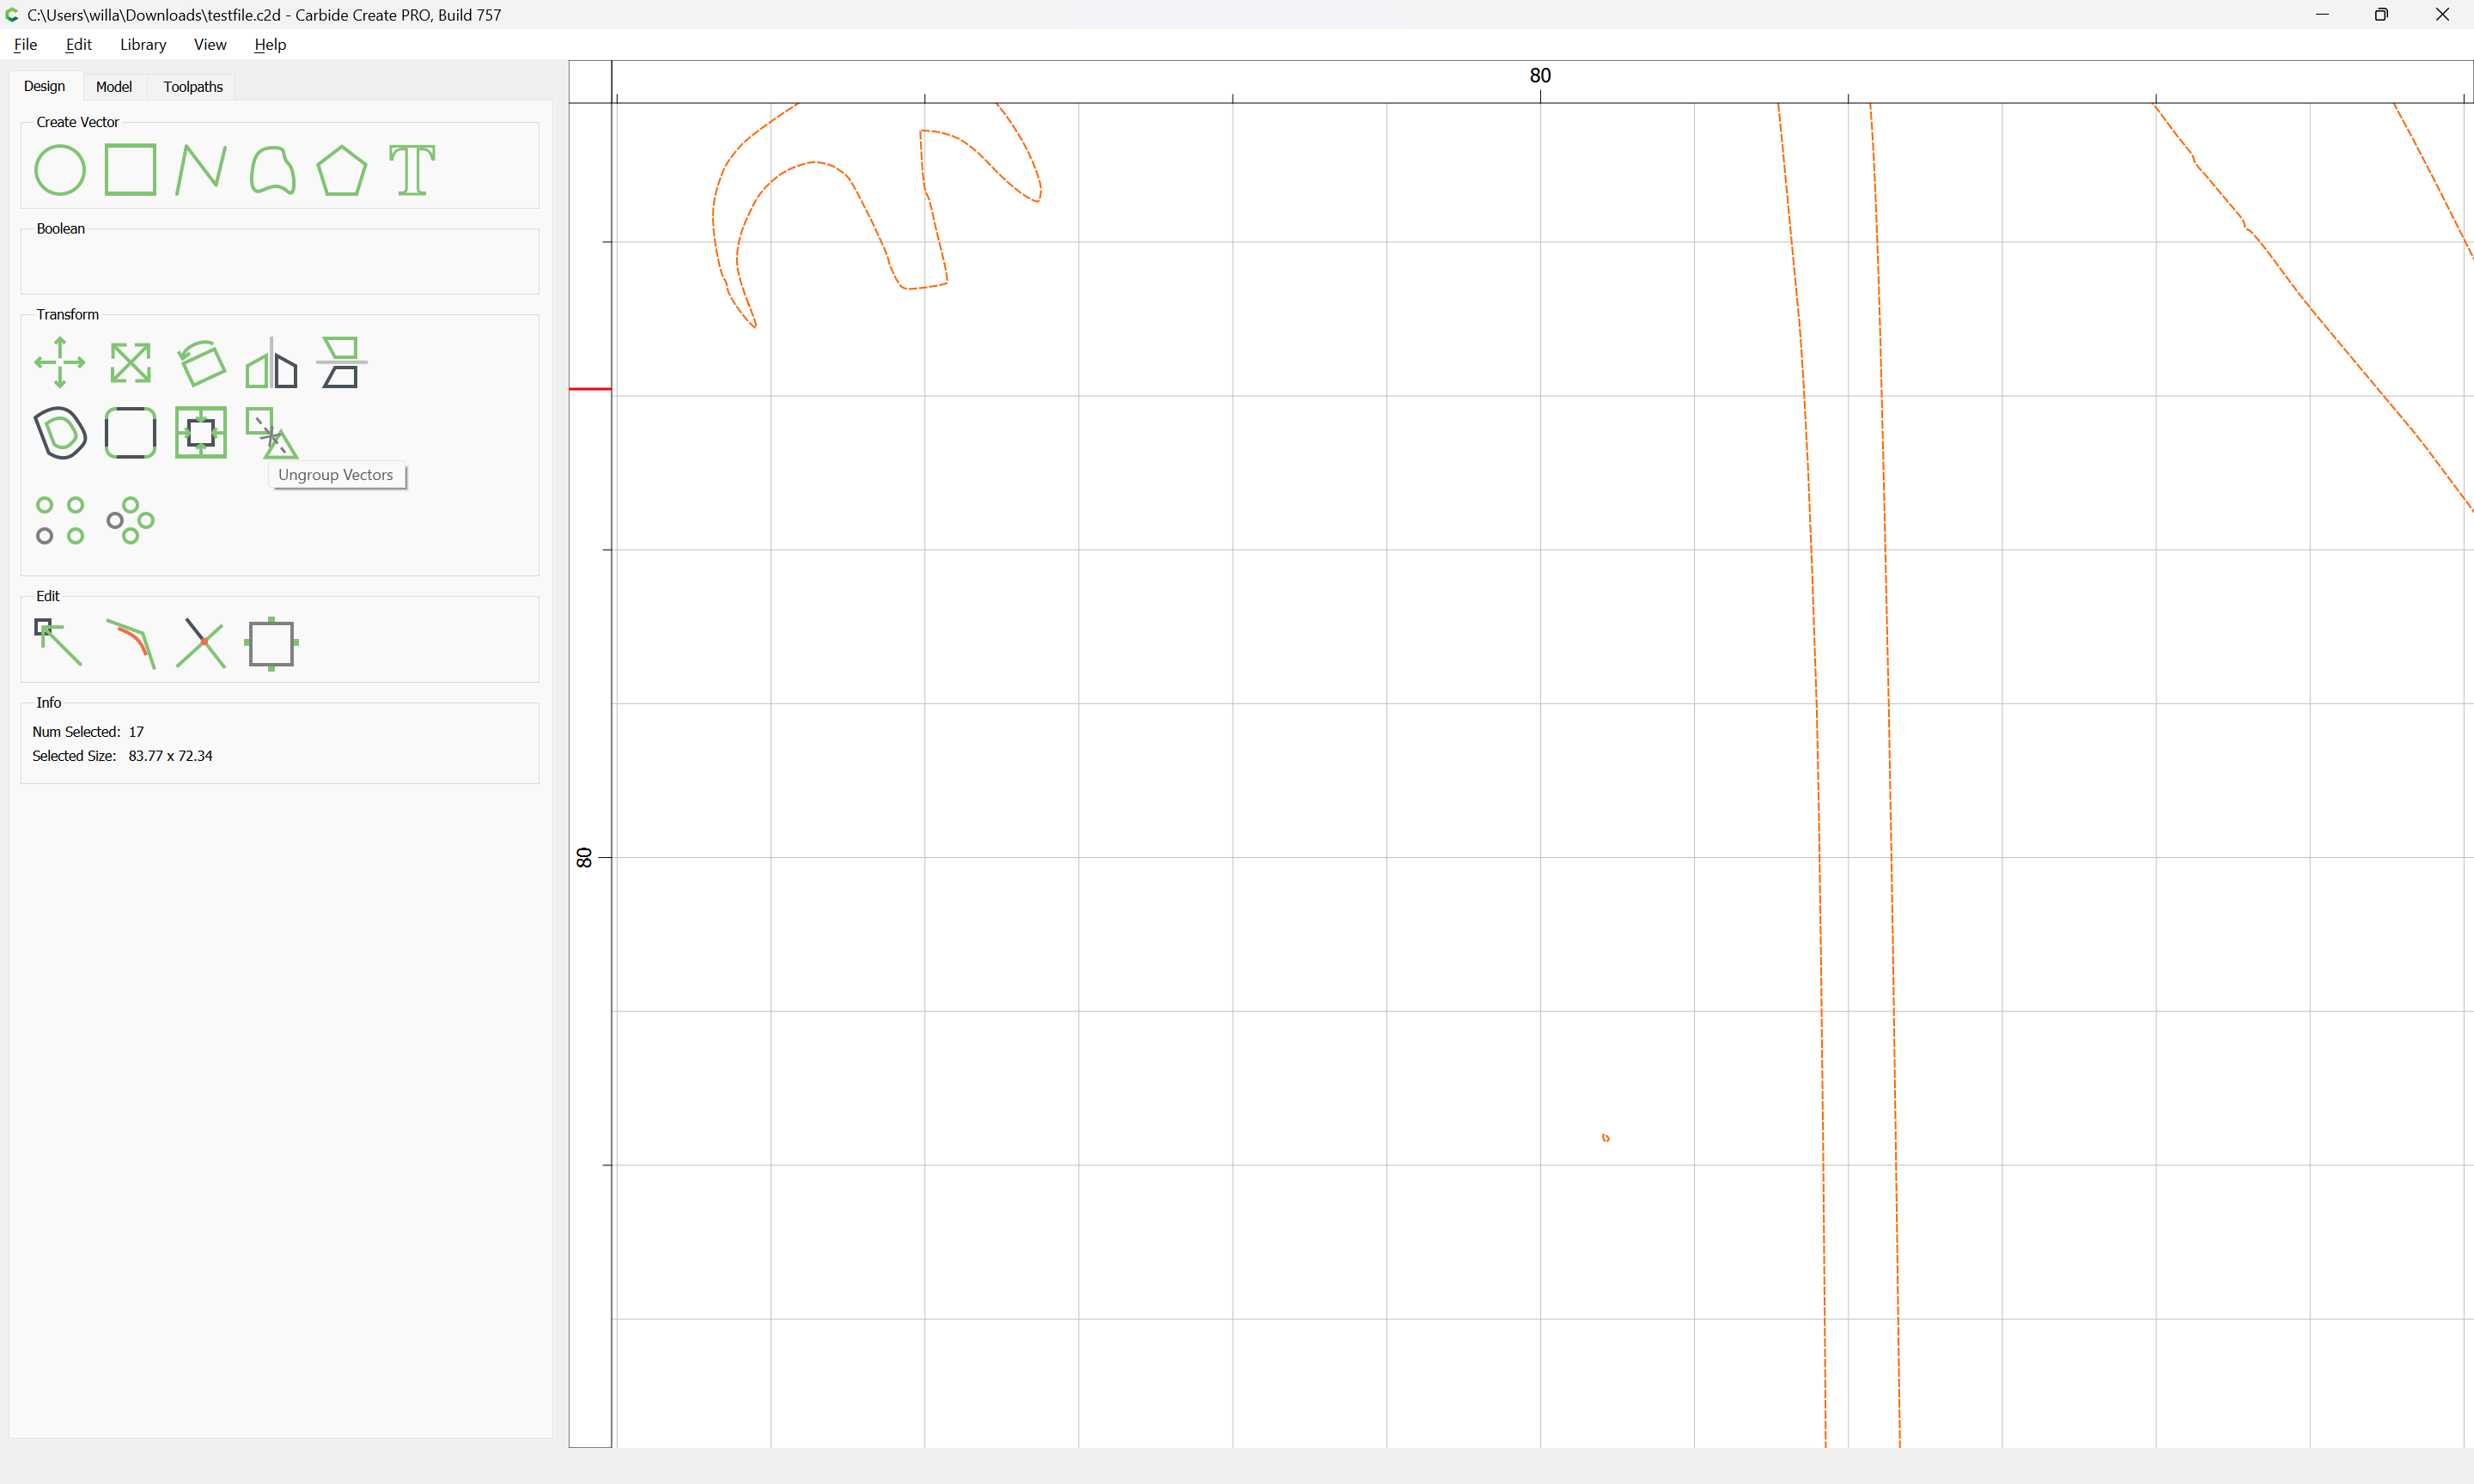Click the Selected Size 83.77 x 72.34 text
Image resolution: width=2474 pixels, height=1484 pixels.
tap(122, 756)
